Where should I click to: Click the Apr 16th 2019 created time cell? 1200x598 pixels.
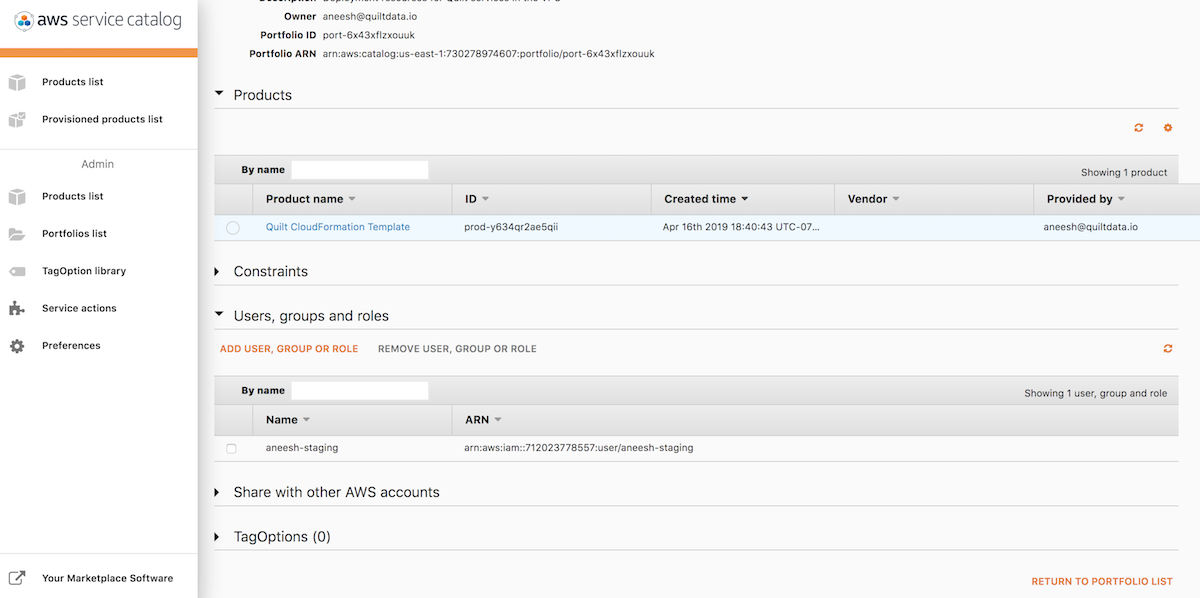(x=741, y=227)
